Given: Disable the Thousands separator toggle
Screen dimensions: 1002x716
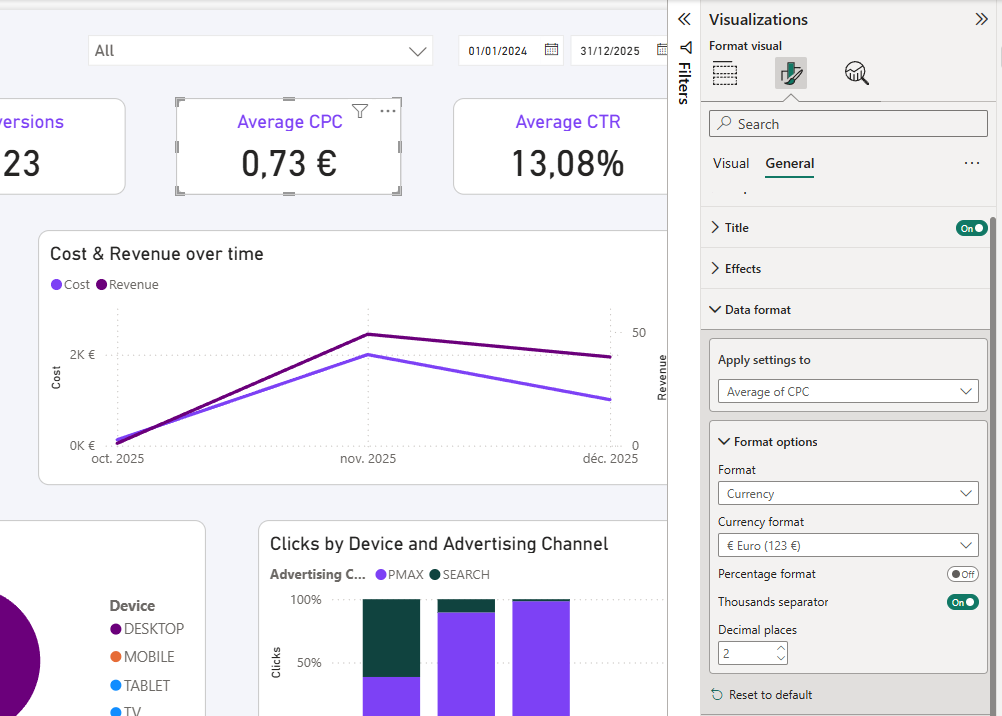Looking at the screenshot, I should click(x=962, y=602).
